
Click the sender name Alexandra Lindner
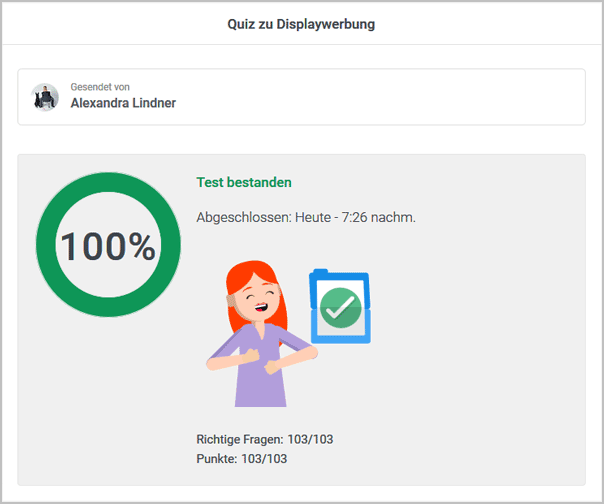coord(123,103)
